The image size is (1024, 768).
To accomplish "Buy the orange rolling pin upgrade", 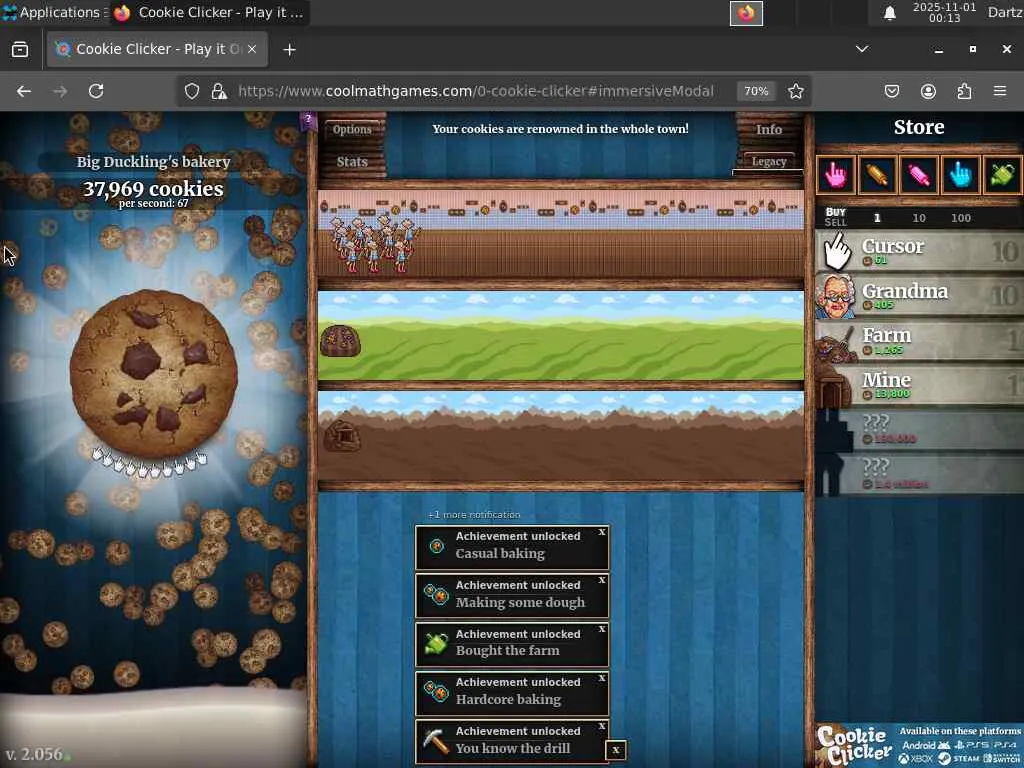I will tap(877, 175).
